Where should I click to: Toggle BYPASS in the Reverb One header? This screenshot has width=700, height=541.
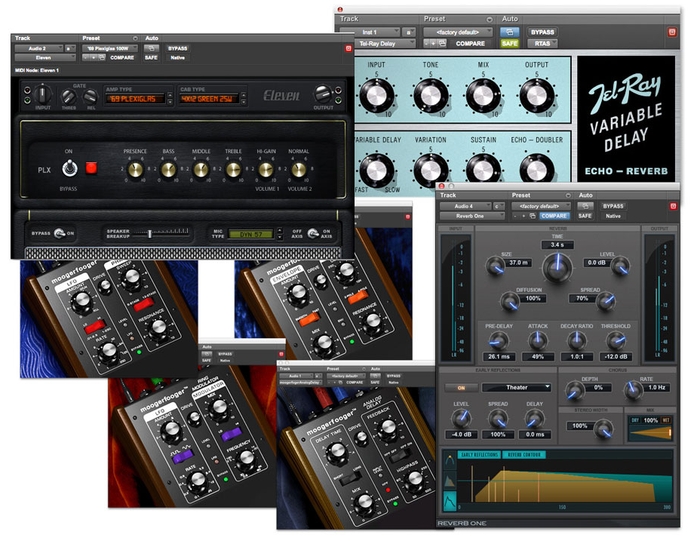click(x=613, y=206)
